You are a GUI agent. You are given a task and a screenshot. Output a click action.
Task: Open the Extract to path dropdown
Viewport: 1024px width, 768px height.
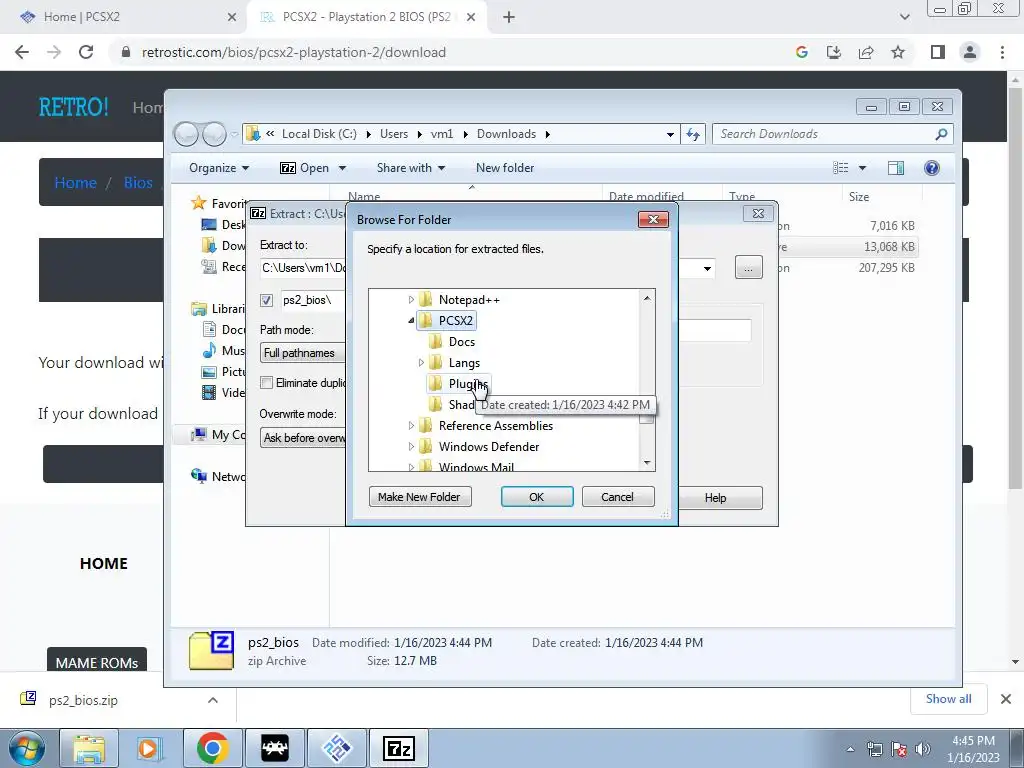(707, 268)
